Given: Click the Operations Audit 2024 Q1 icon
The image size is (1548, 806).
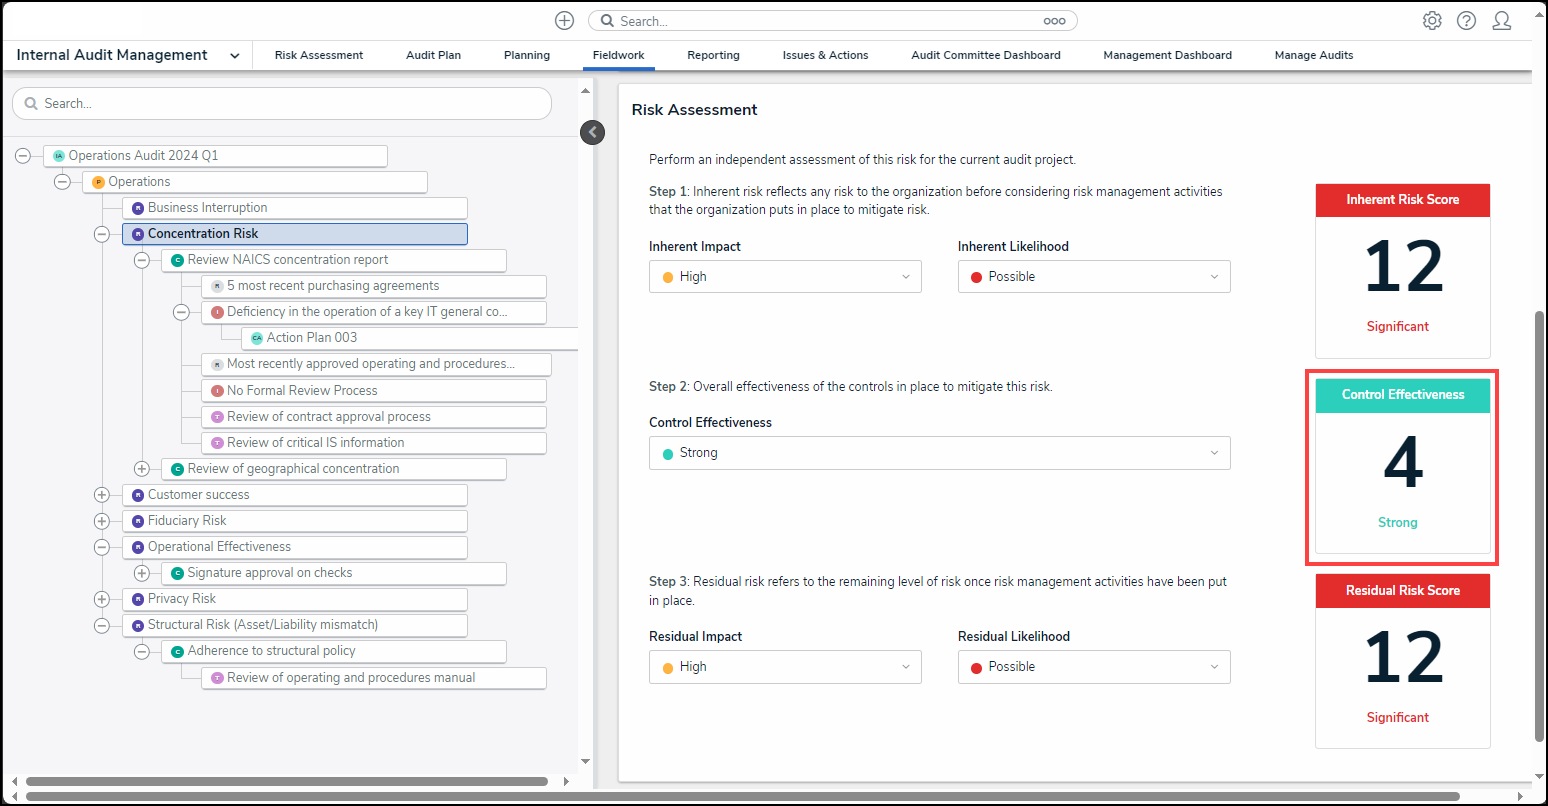Looking at the screenshot, I should (x=59, y=156).
